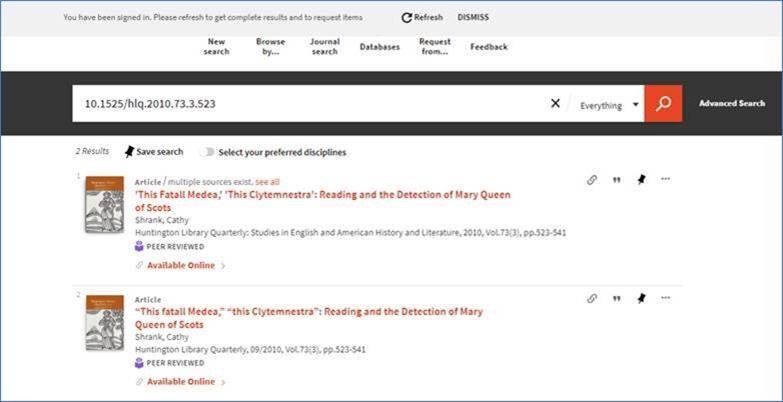Pin the first result to favorites

click(641, 180)
